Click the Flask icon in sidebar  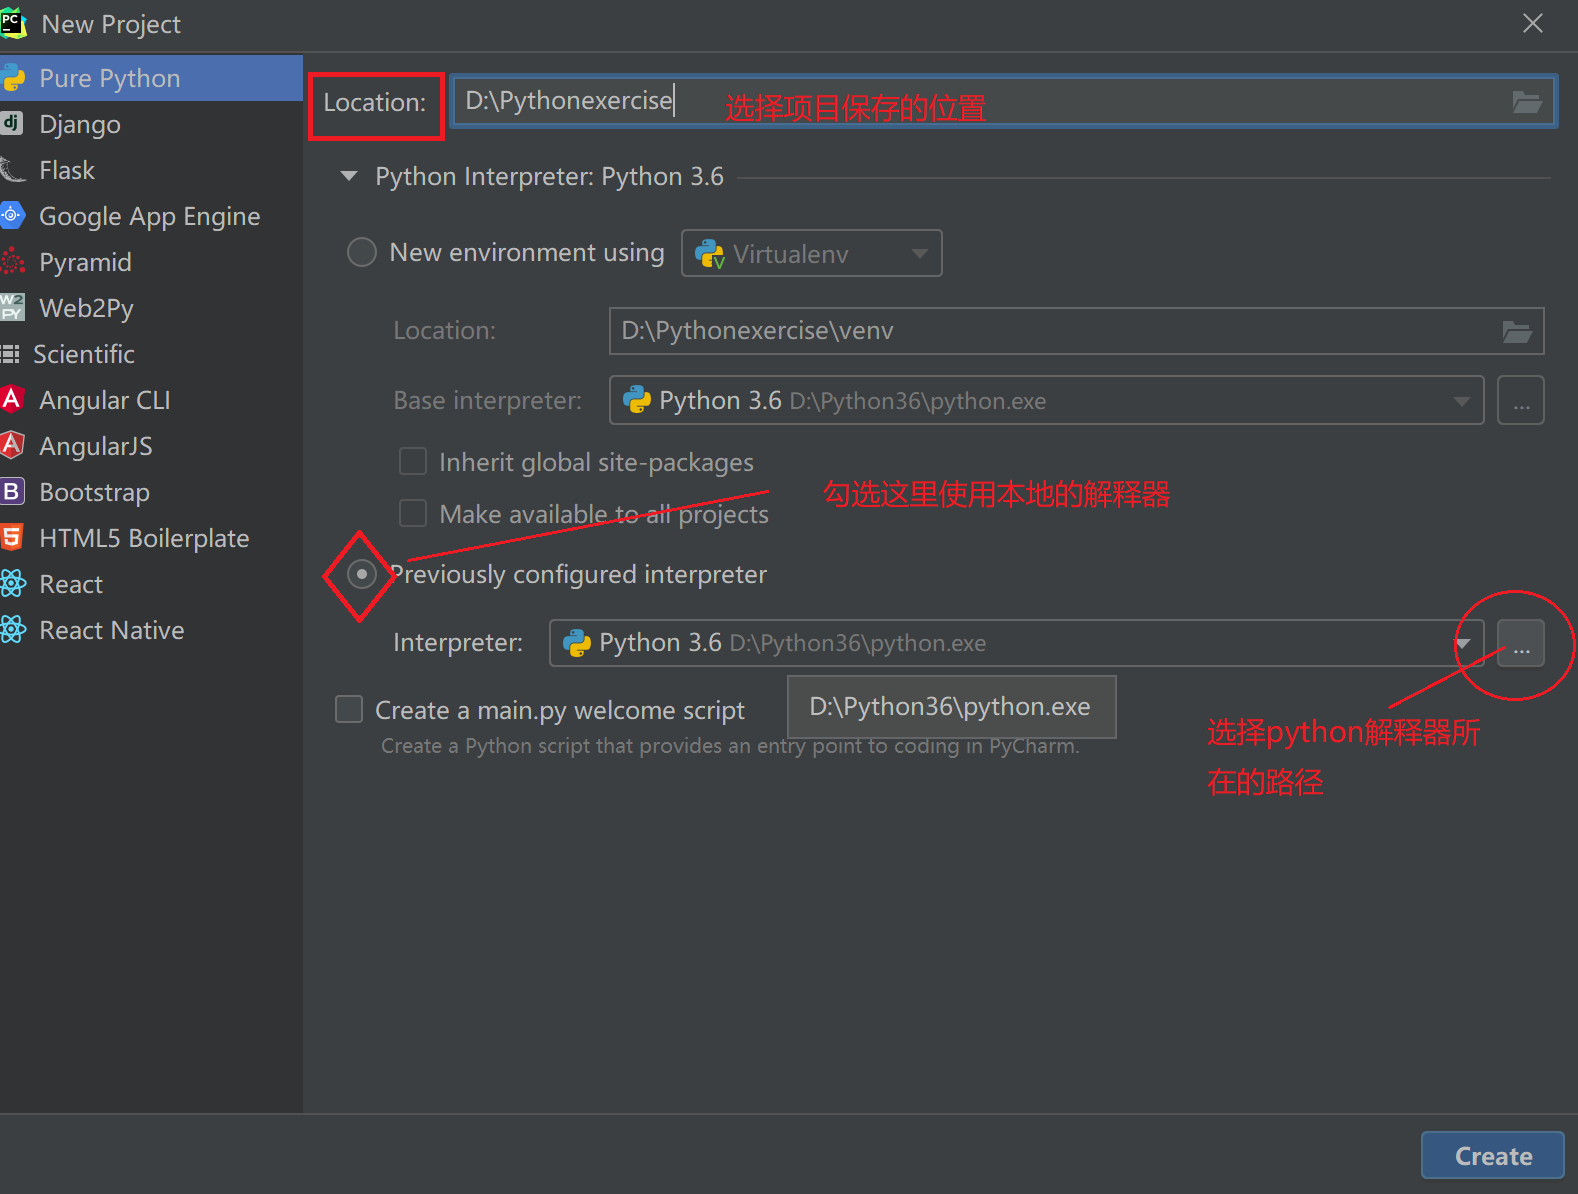tap(12, 170)
